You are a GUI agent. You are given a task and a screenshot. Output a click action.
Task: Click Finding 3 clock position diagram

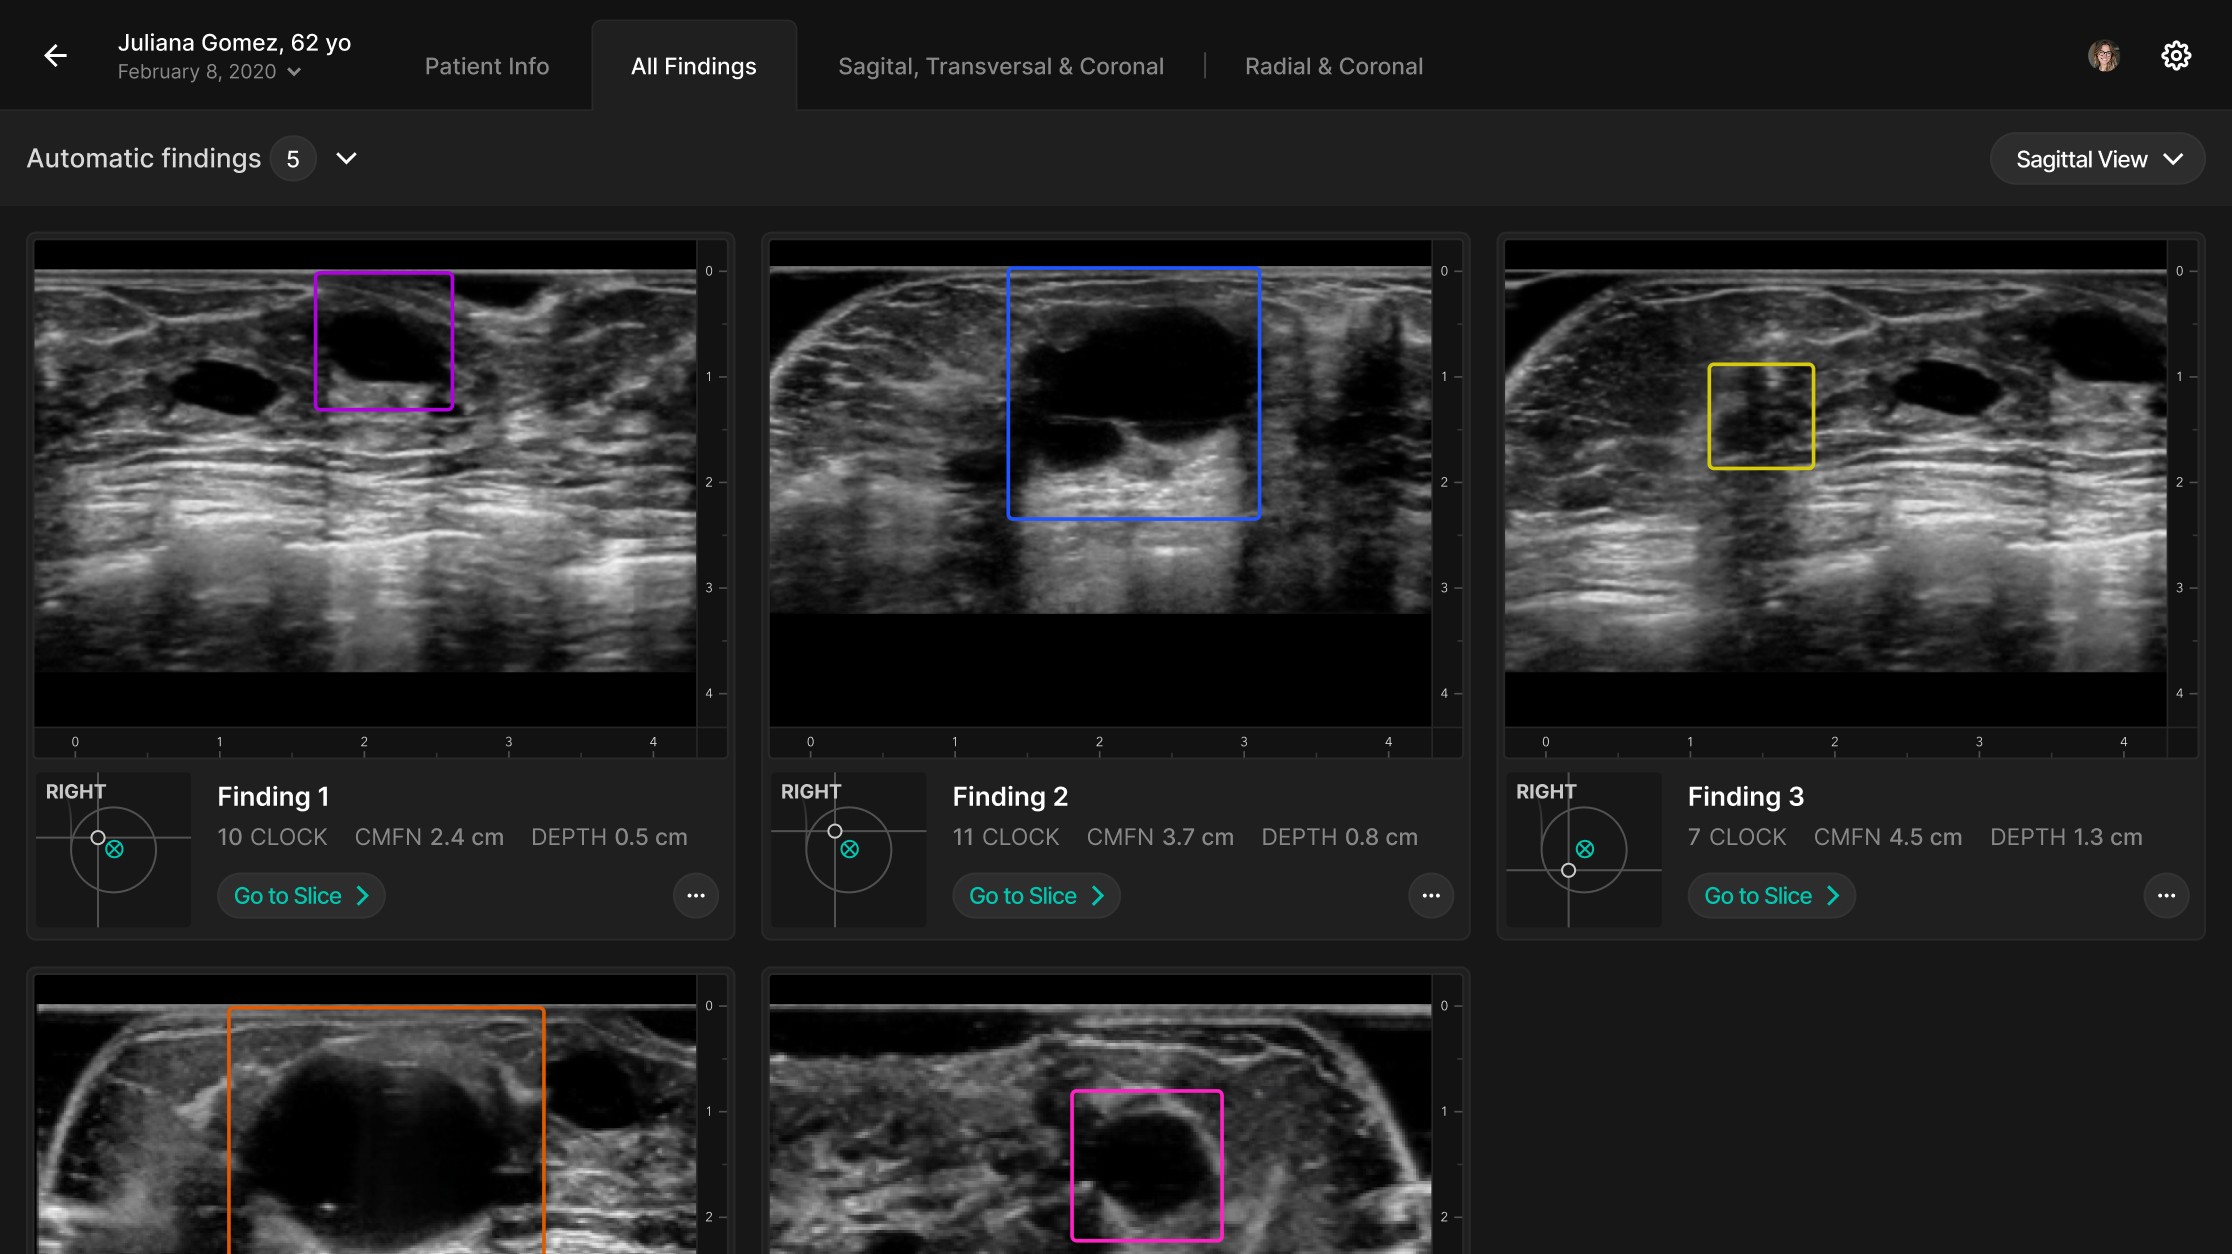point(1583,849)
